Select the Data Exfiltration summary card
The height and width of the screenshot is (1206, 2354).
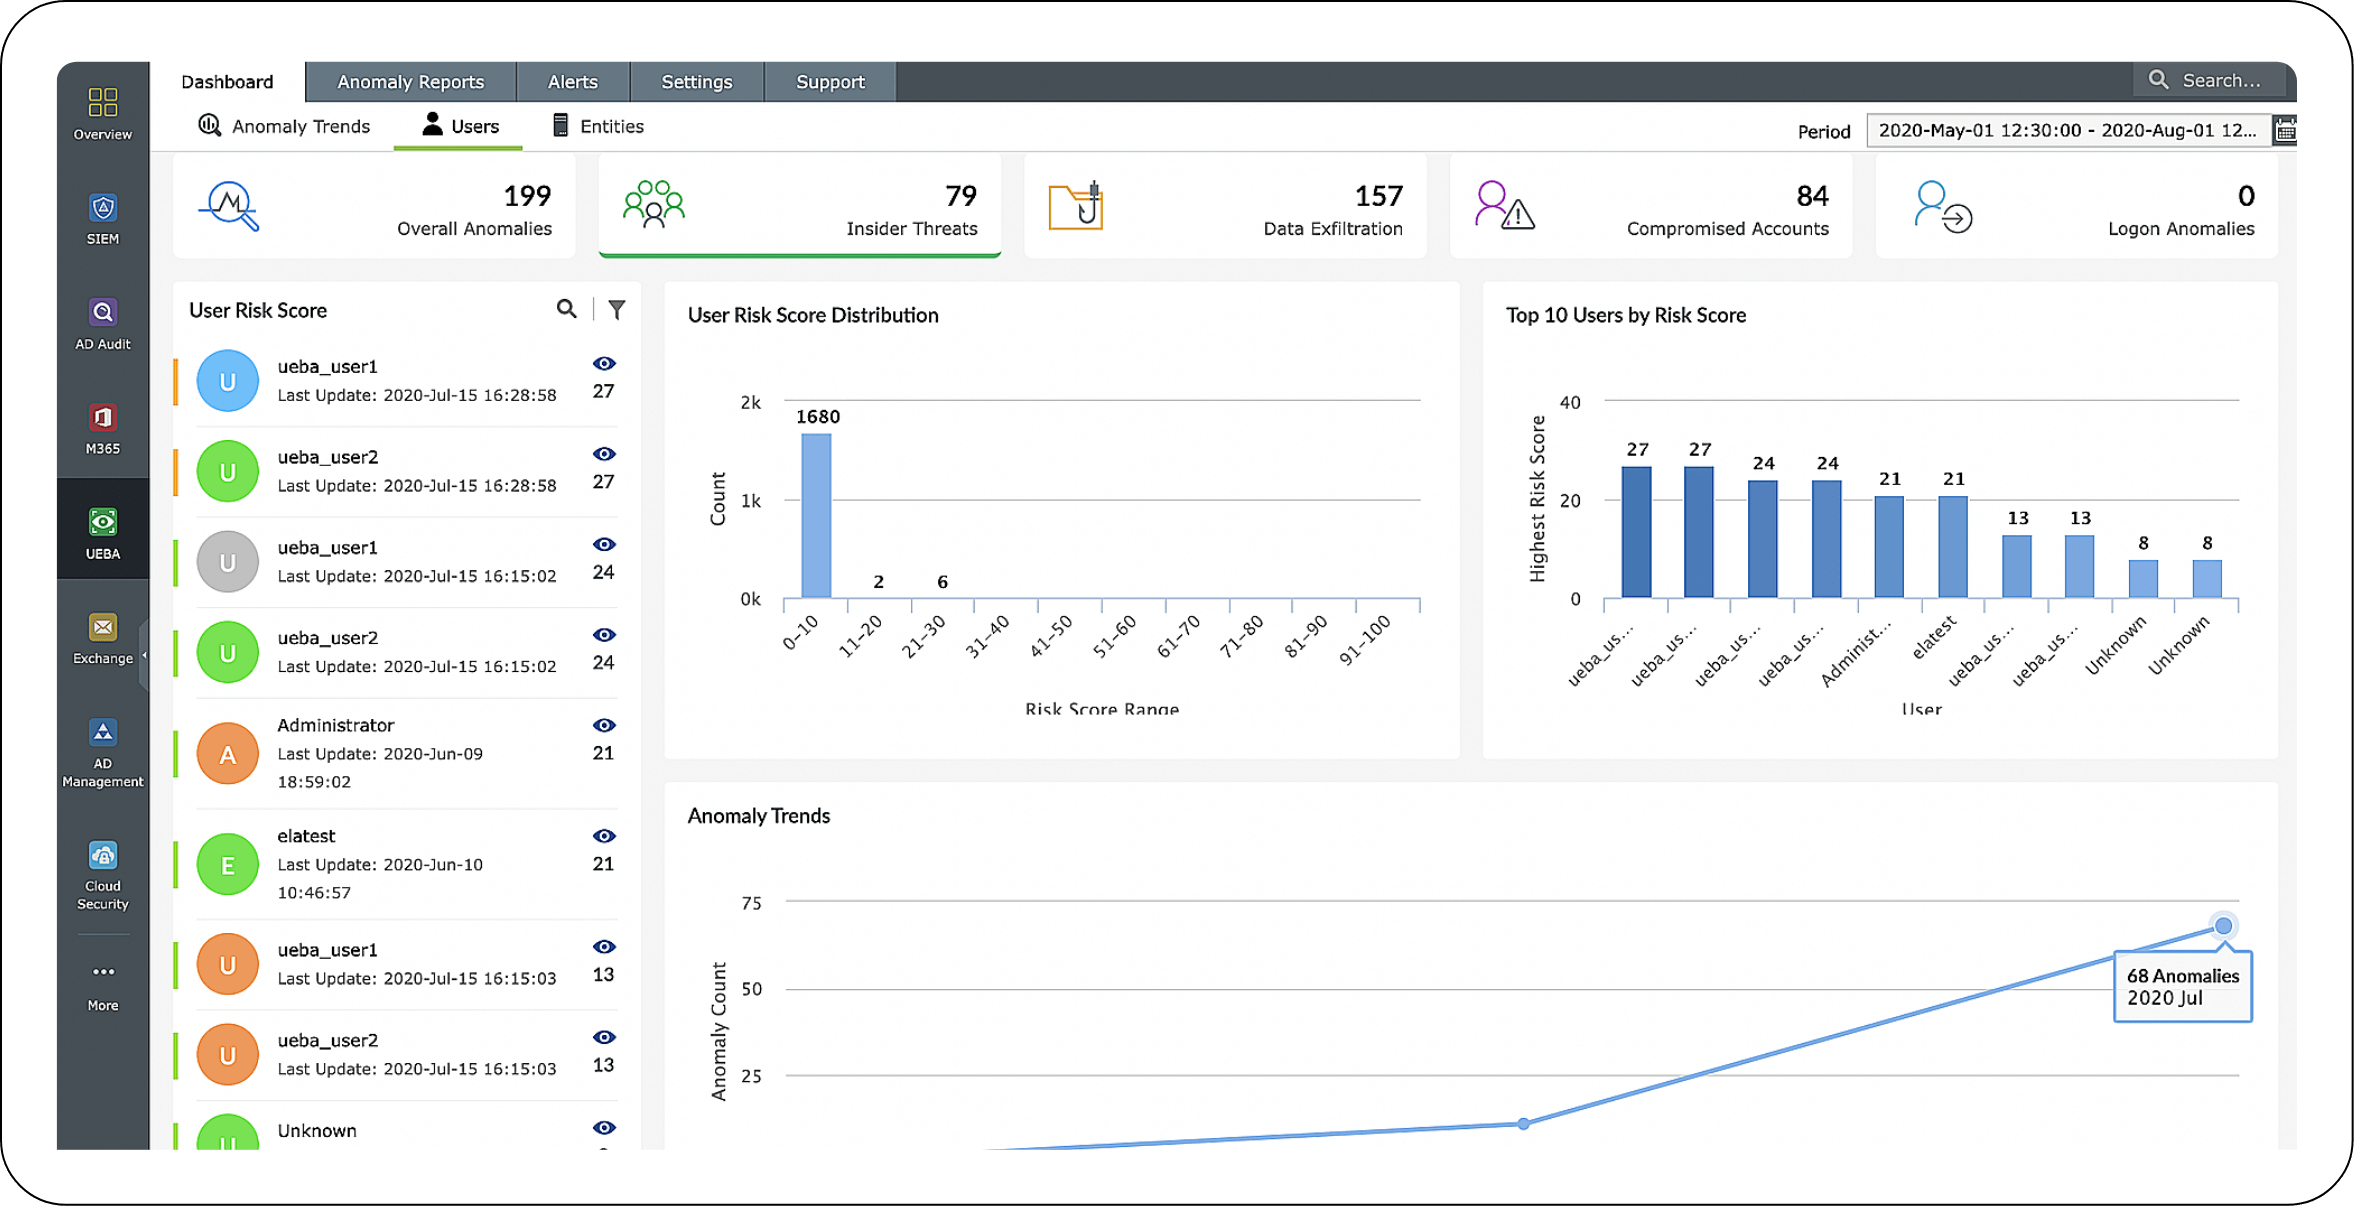[x=1224, y=206]
